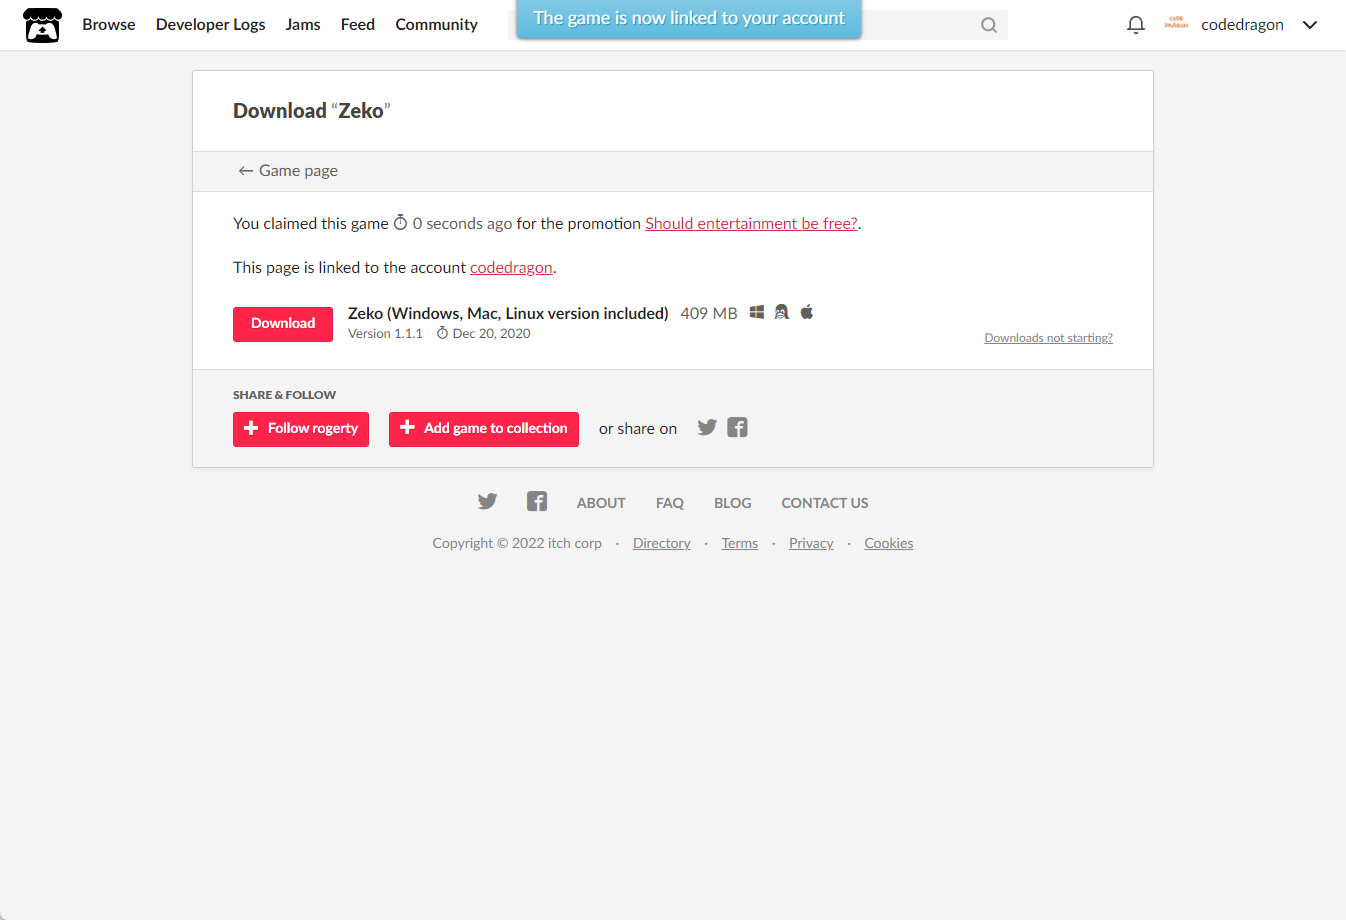Click the 'Dec 20, 2020' date
The height and width of the screenshot is (920, 1346).
click(x=491, y=334)
